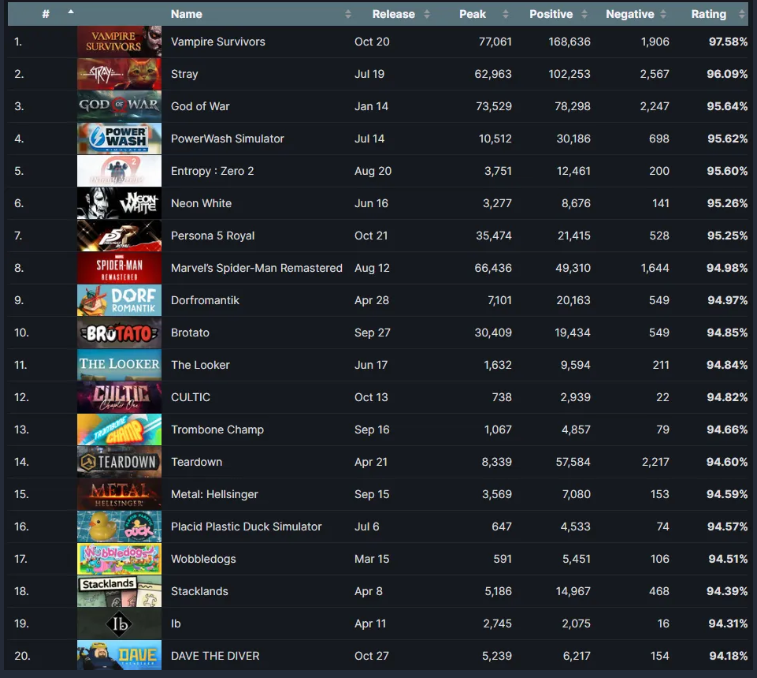Open the Wobbledogs thumbnail image
Image resolution: width=757 pixels, height=678 pixels.
(119, 559)
